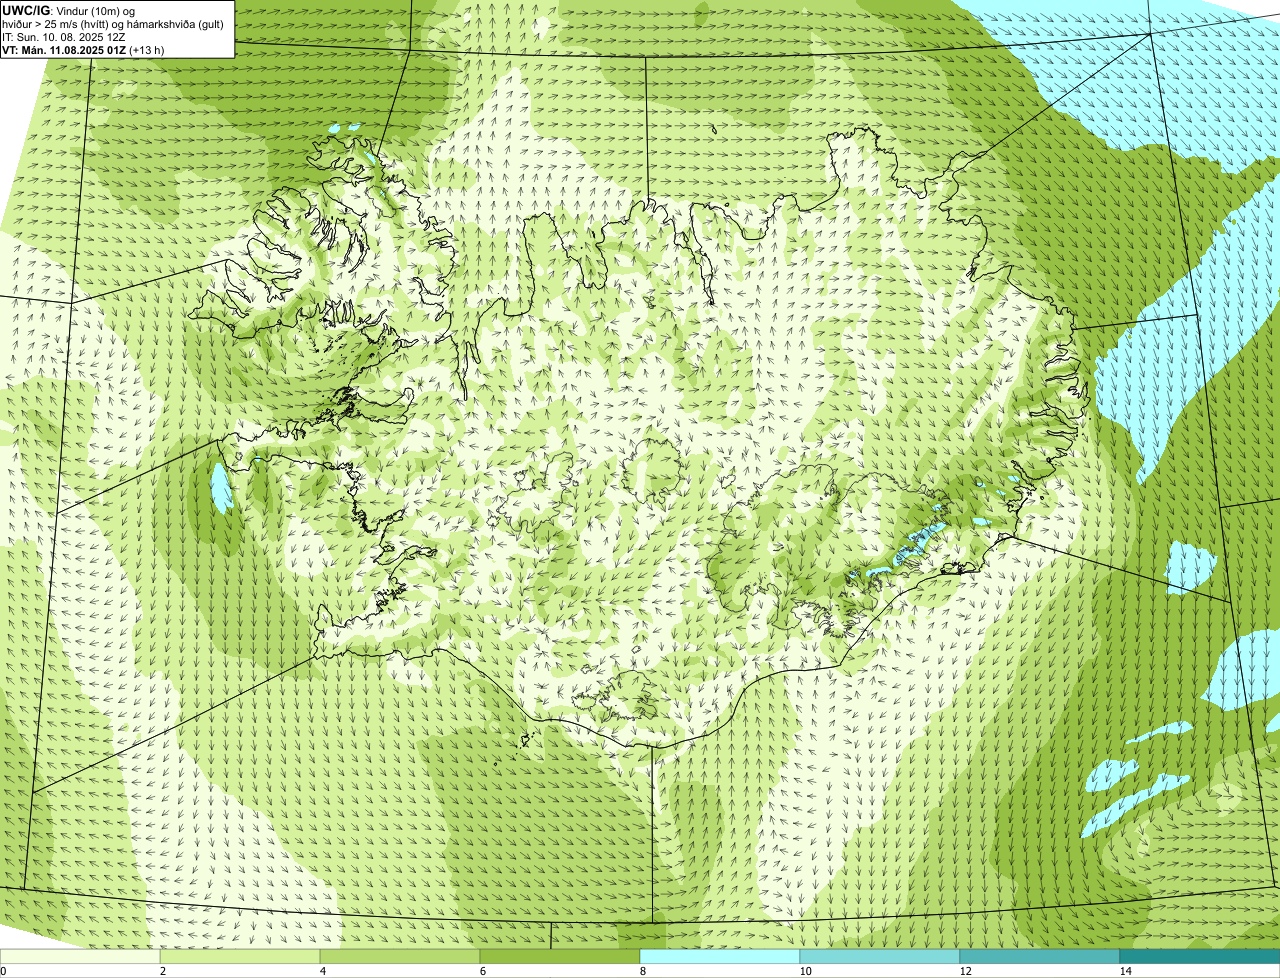Image resolution: width=1280 pixels, height=978 pixels.
Task: Select the 10–12 m/s turquoise legend swatch
Action: 880,957
